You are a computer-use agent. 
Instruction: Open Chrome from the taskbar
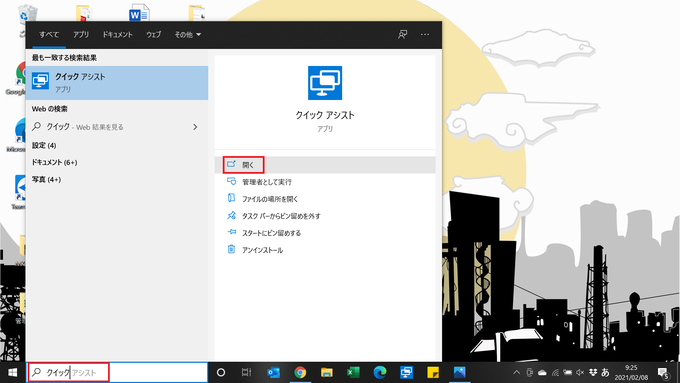click(x=300, y=372)
